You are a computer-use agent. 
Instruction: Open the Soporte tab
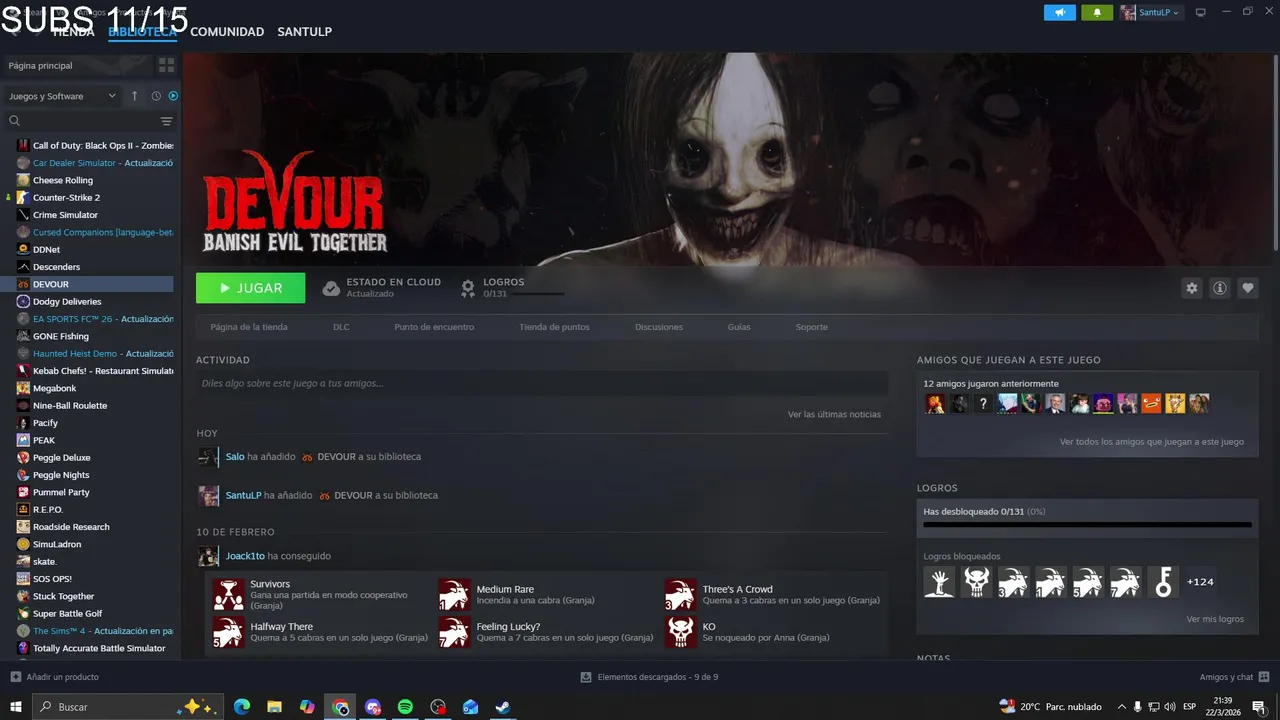pos(812,327)
